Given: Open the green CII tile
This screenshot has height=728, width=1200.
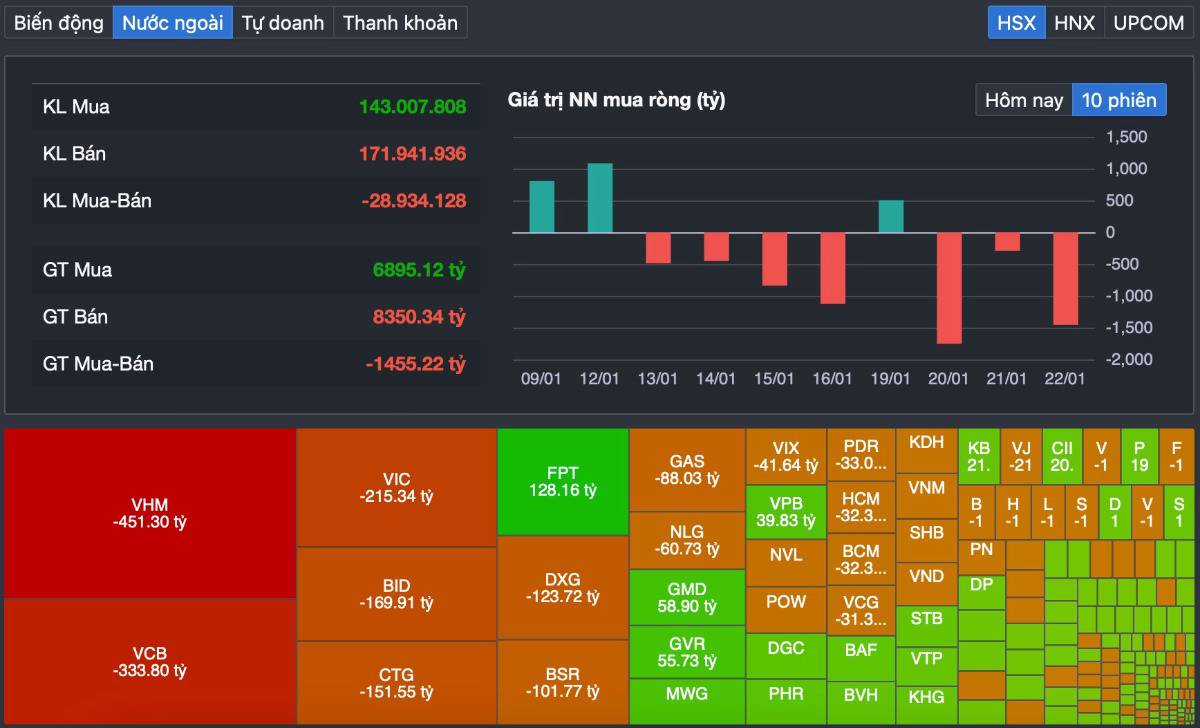Looking at the screenshot, I should (1062, 457).
